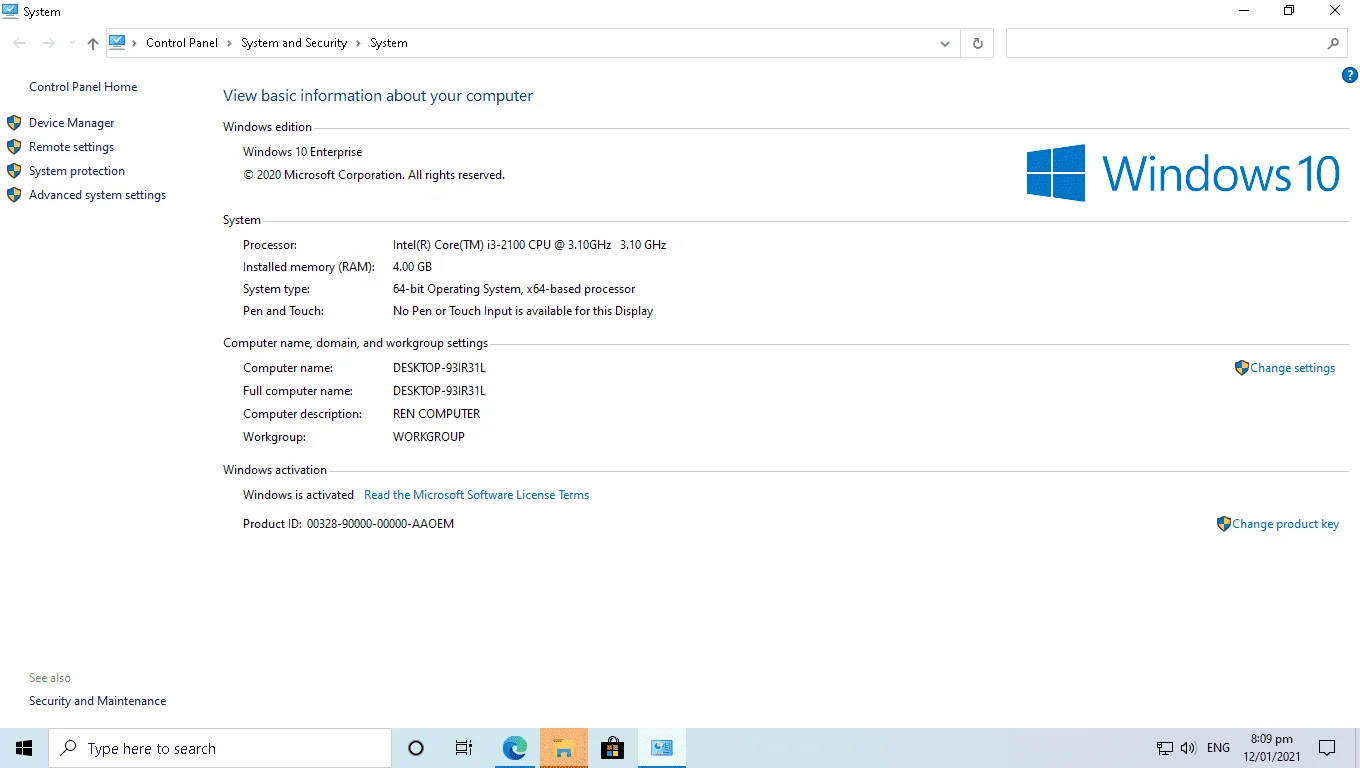The image size is (1360, 768).
Task: Click the Forward navigation arrow
Action: tap(48, 43)
